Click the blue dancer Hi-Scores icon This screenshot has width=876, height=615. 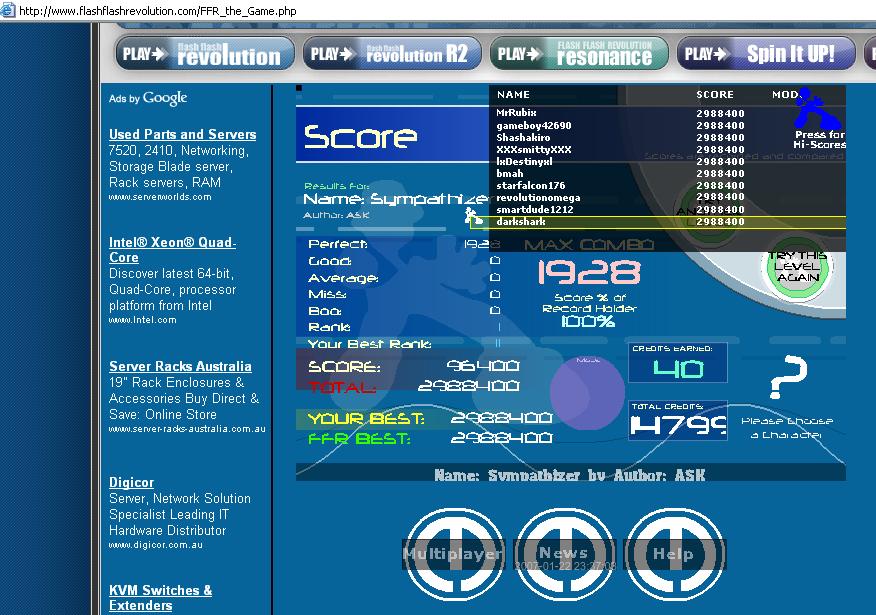click(x=817, y=109)
